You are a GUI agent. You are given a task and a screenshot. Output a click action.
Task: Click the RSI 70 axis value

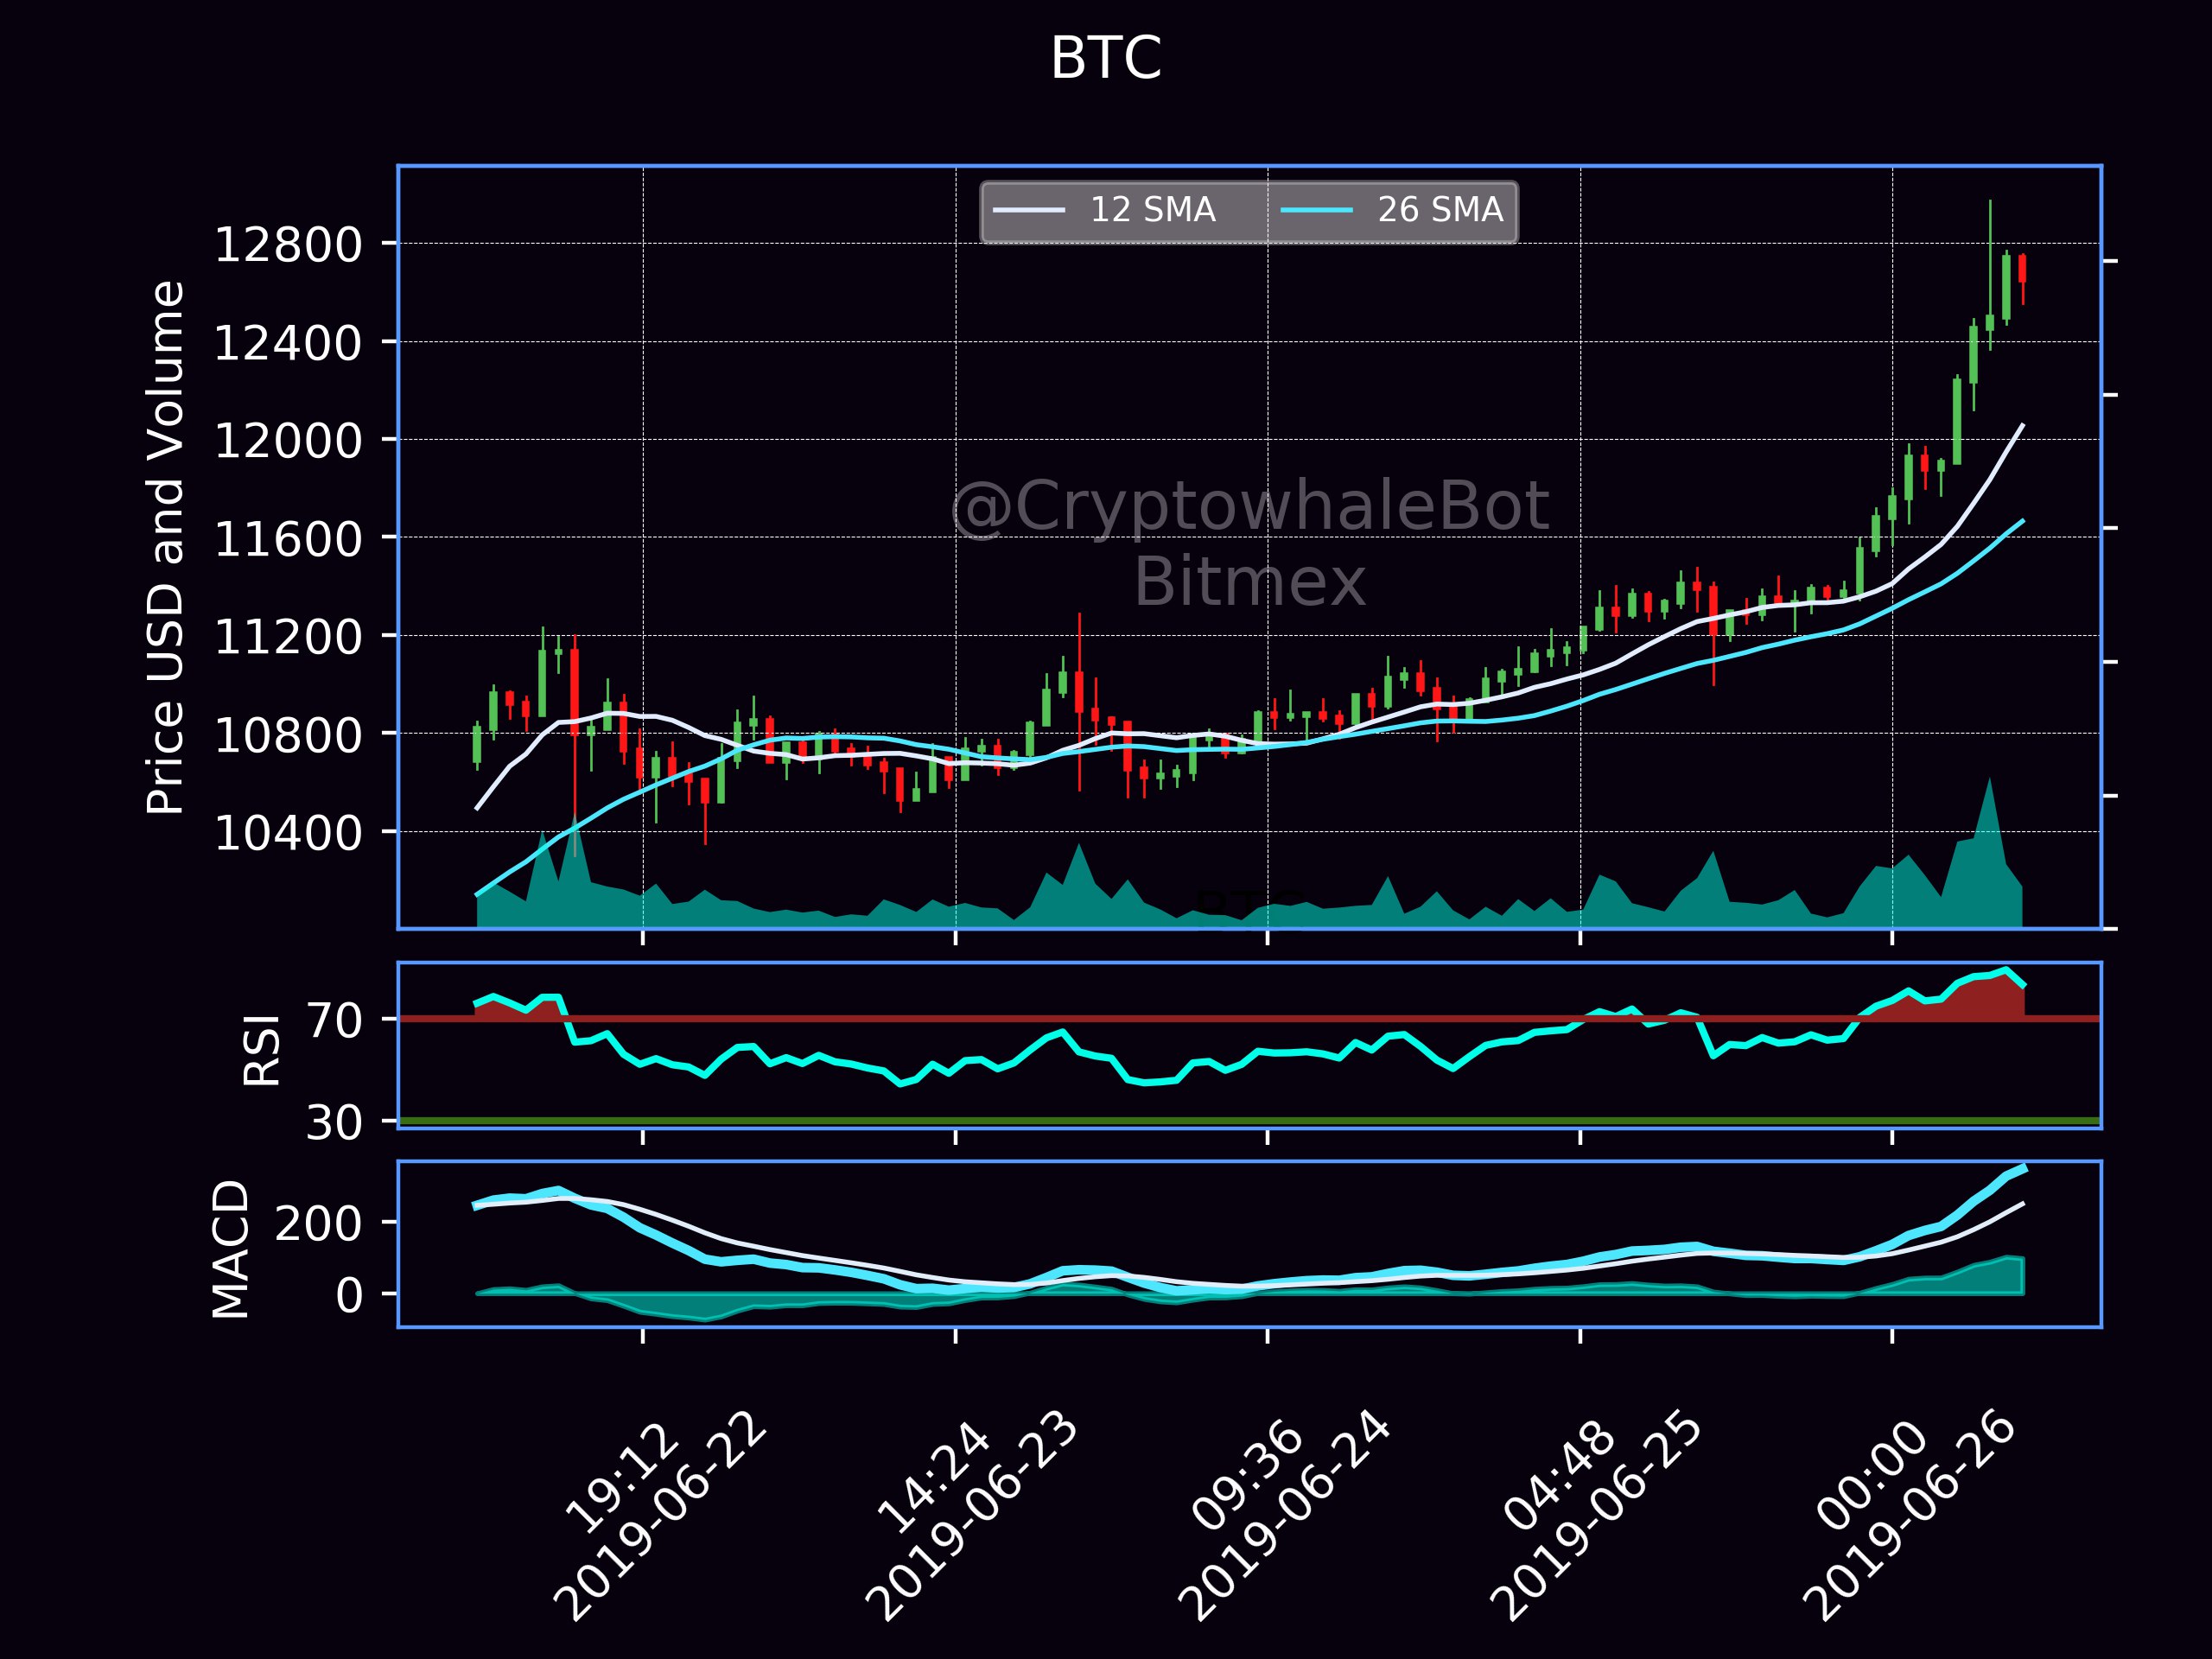[x=334, y=1021]
